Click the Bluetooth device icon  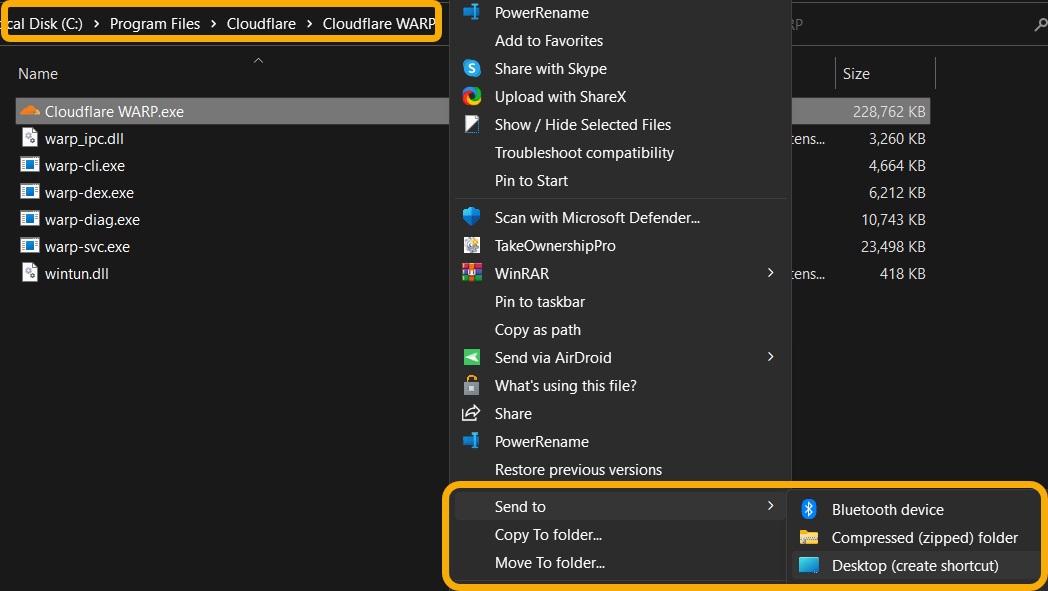coord(810,509)
